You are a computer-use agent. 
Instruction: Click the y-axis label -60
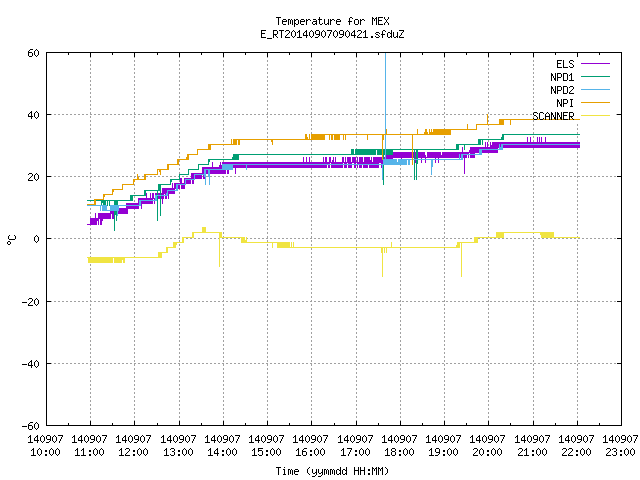[31, 426]
